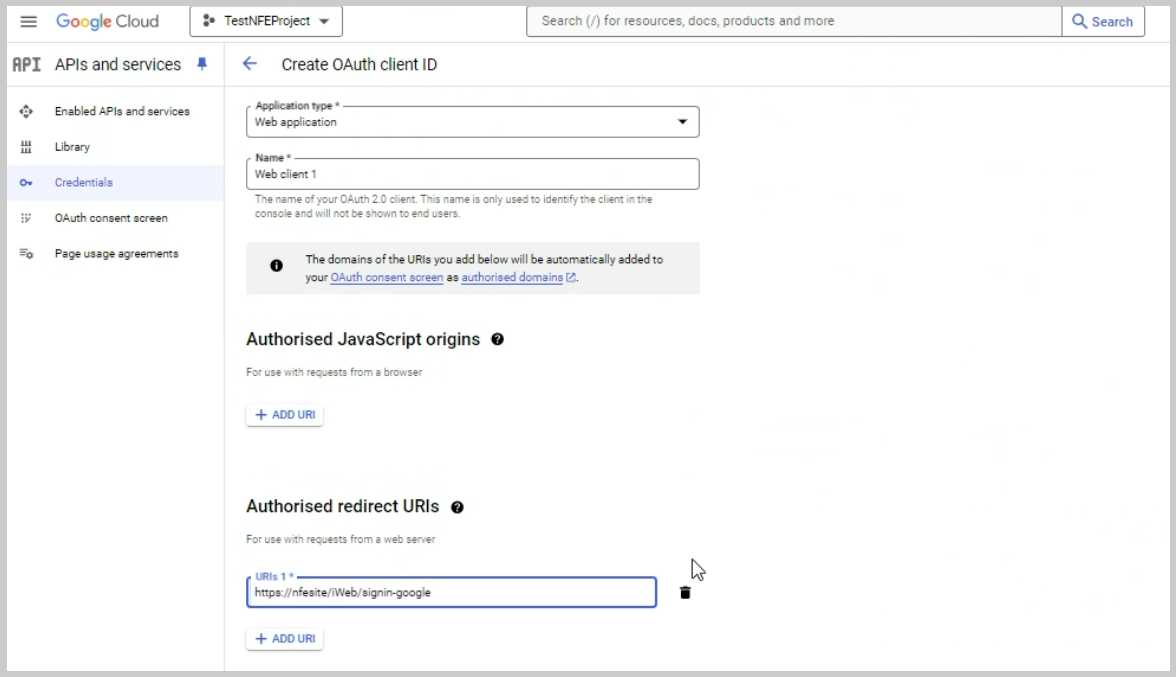Focus the resources search box

(x=794, y=21)
